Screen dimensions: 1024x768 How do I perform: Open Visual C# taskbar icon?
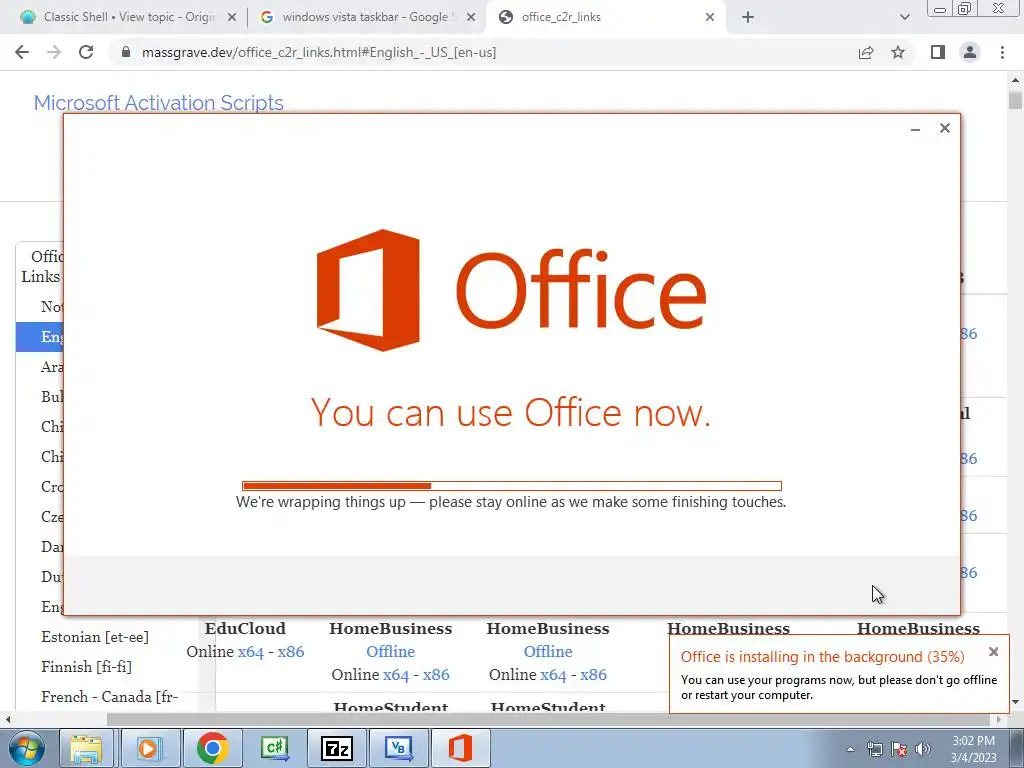coord(275,748)
